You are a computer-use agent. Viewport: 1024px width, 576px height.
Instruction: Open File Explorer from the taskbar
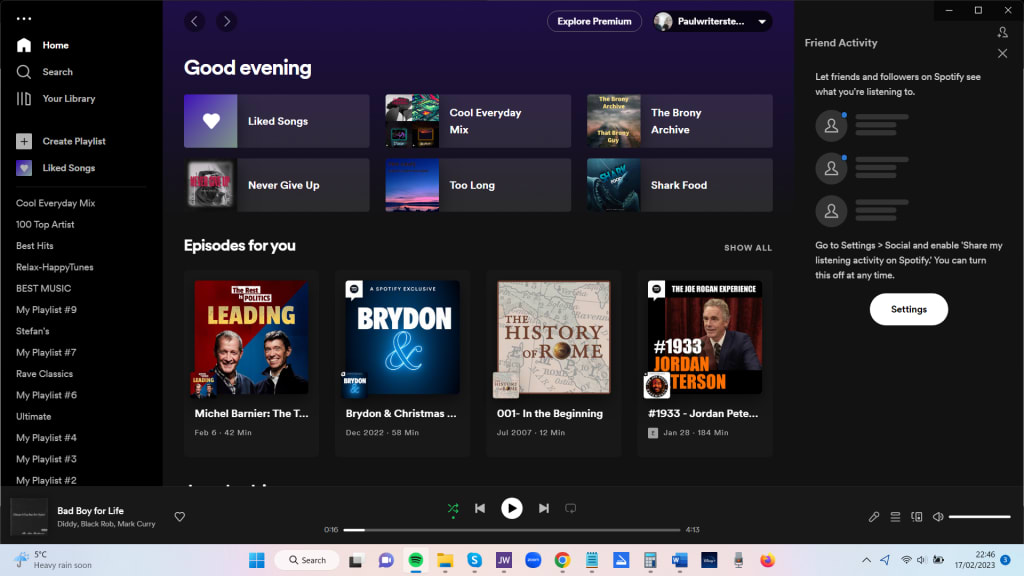point(445,560)
